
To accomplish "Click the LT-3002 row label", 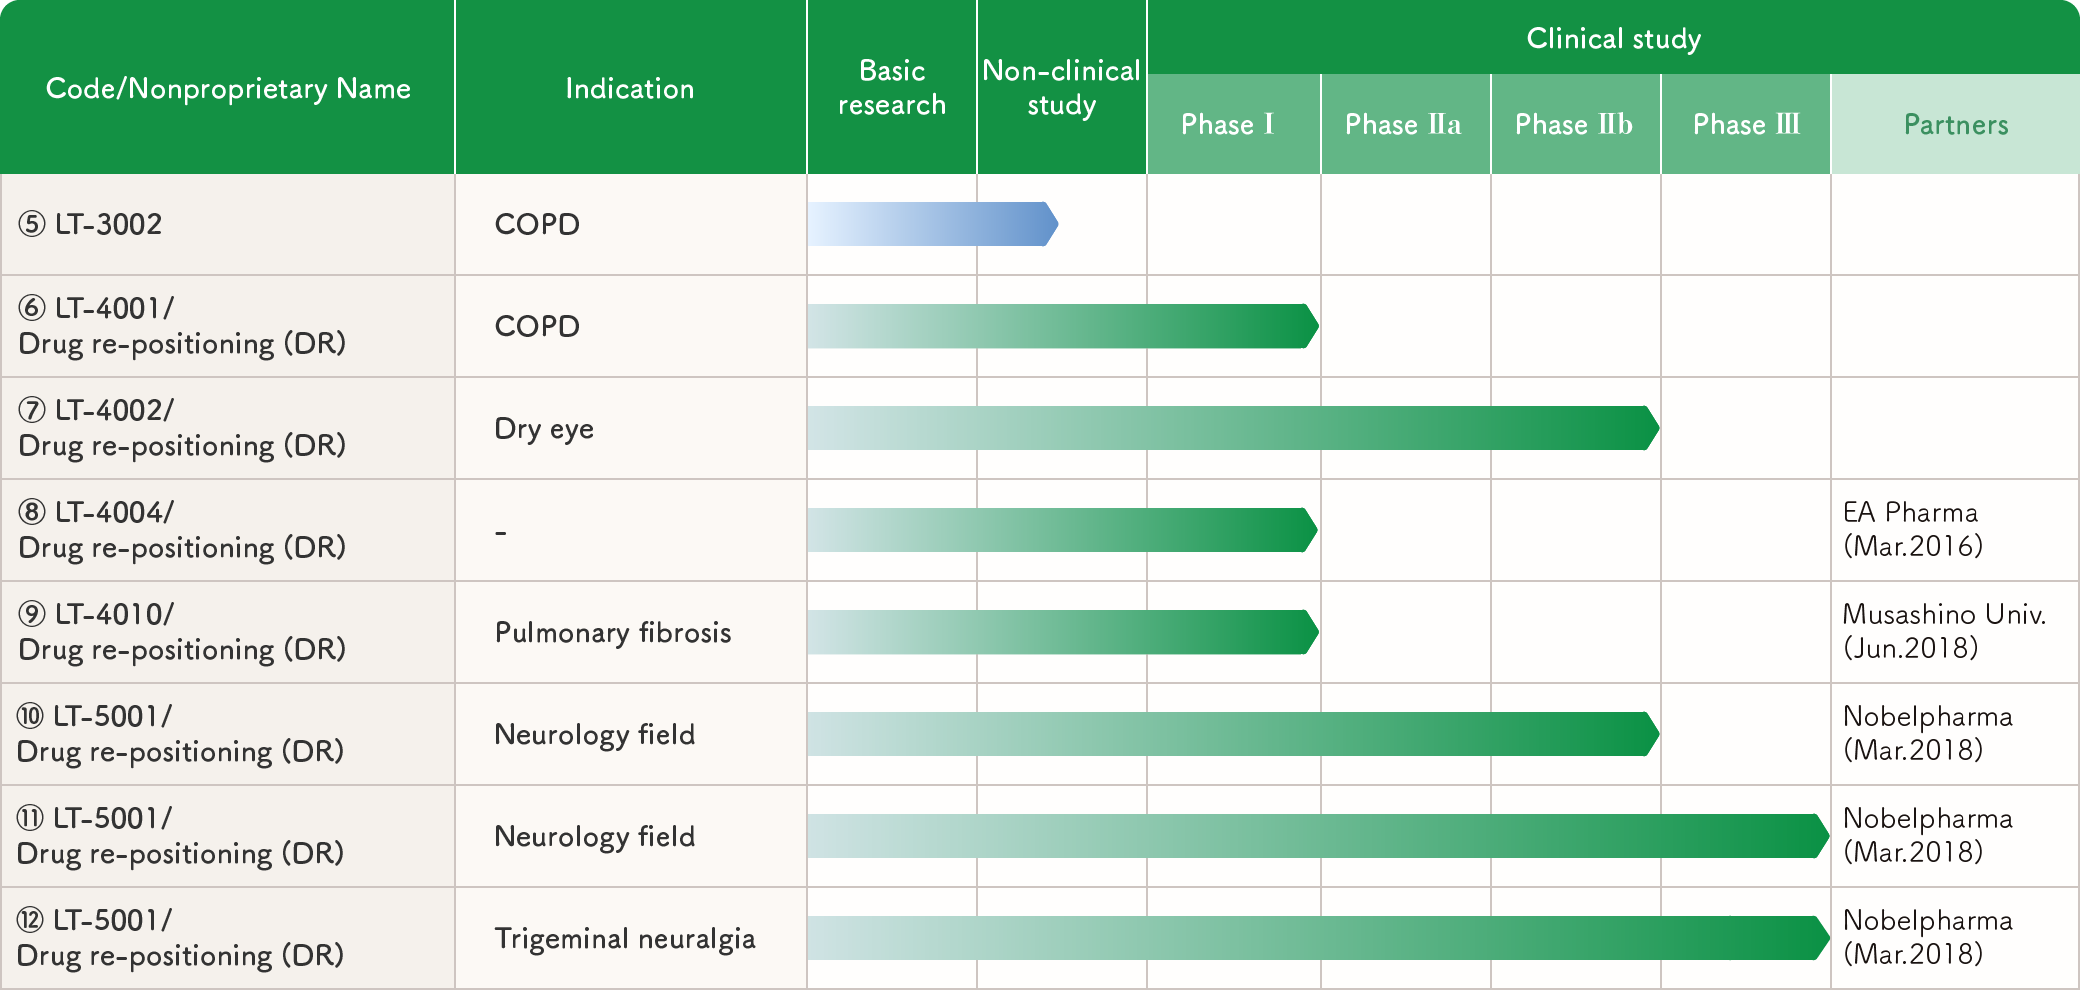I will 90,224.
